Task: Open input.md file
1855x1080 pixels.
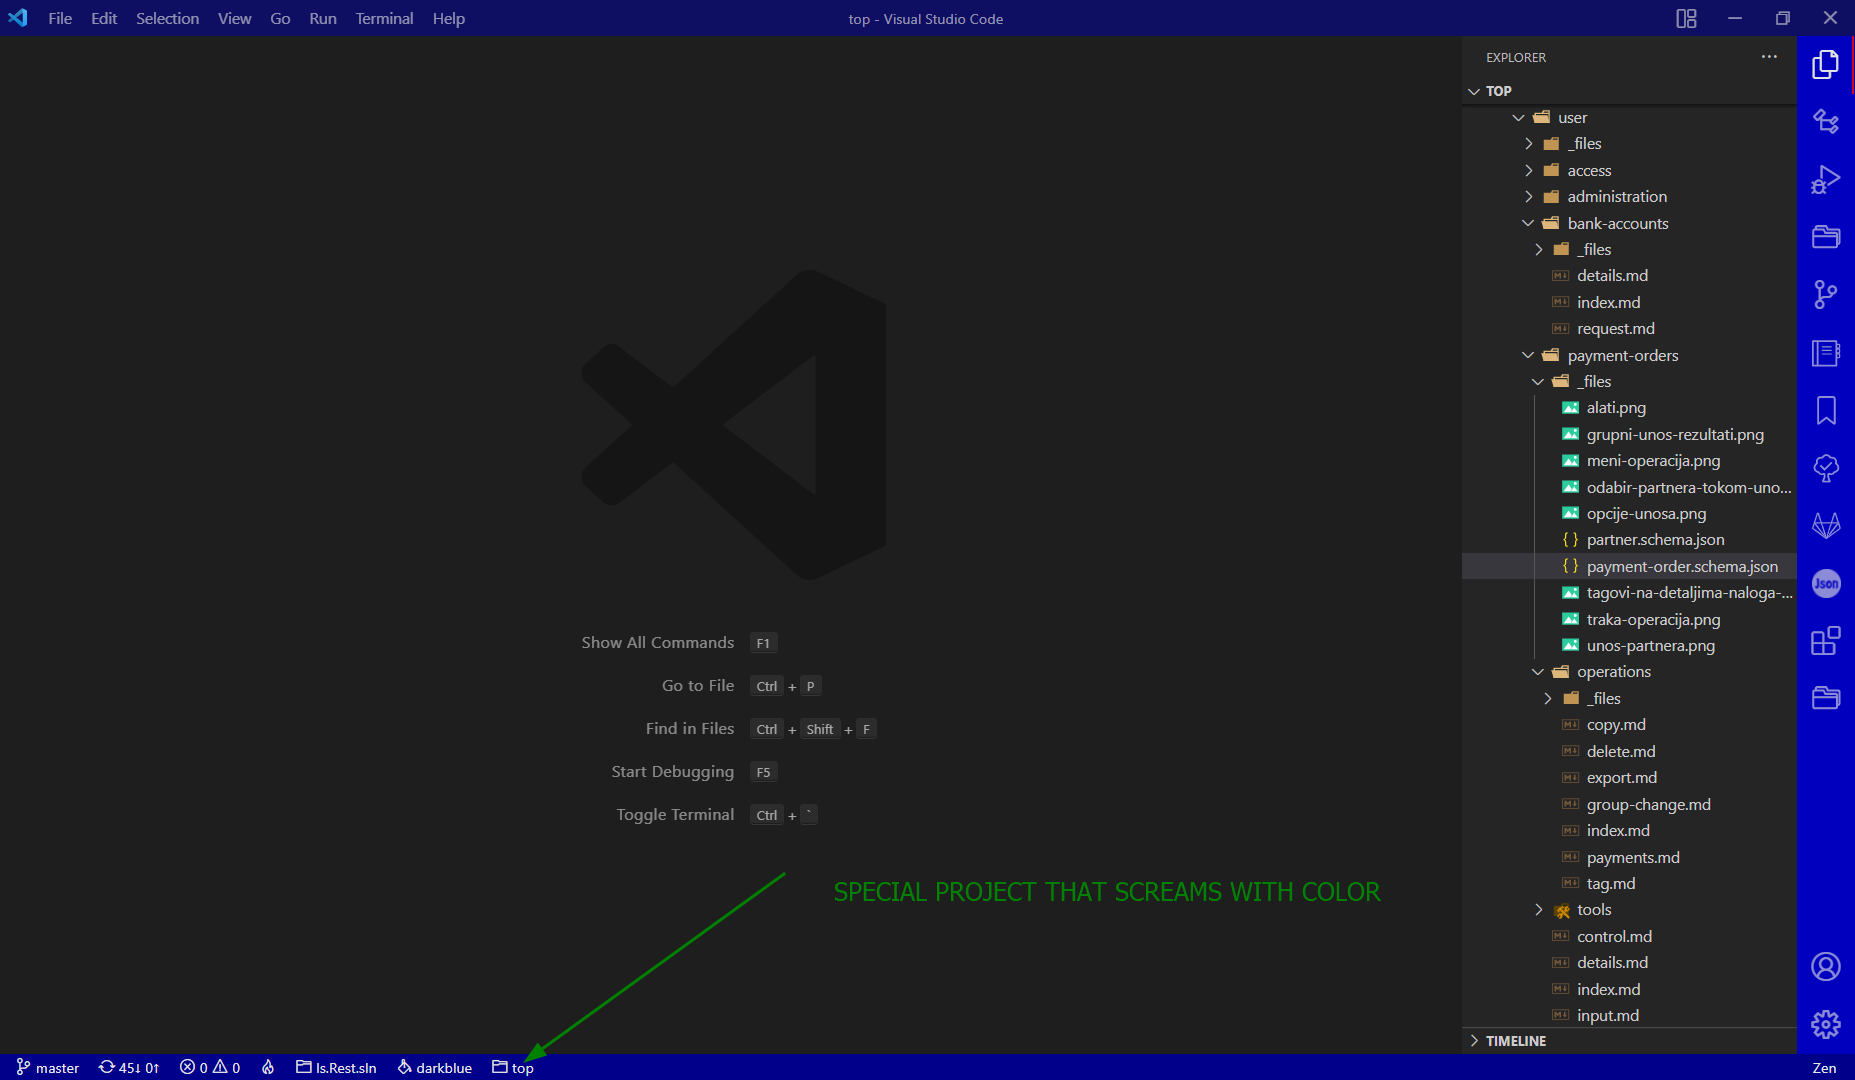Action: point(1629,1016)
